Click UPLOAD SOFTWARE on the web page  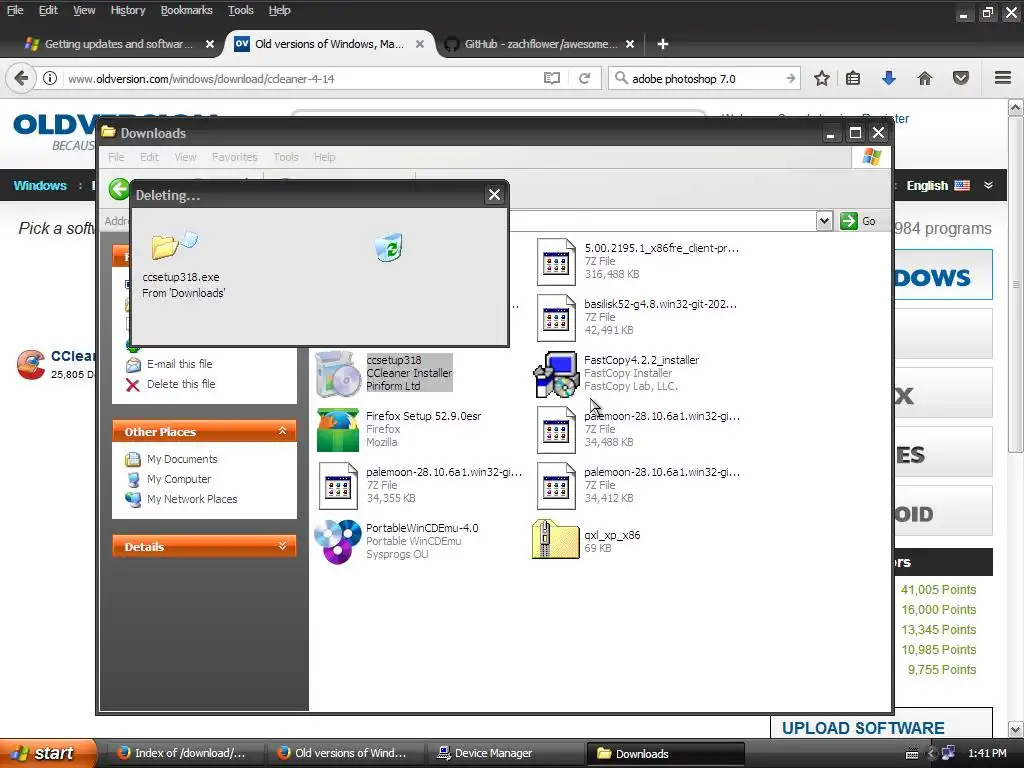(863, 728)
